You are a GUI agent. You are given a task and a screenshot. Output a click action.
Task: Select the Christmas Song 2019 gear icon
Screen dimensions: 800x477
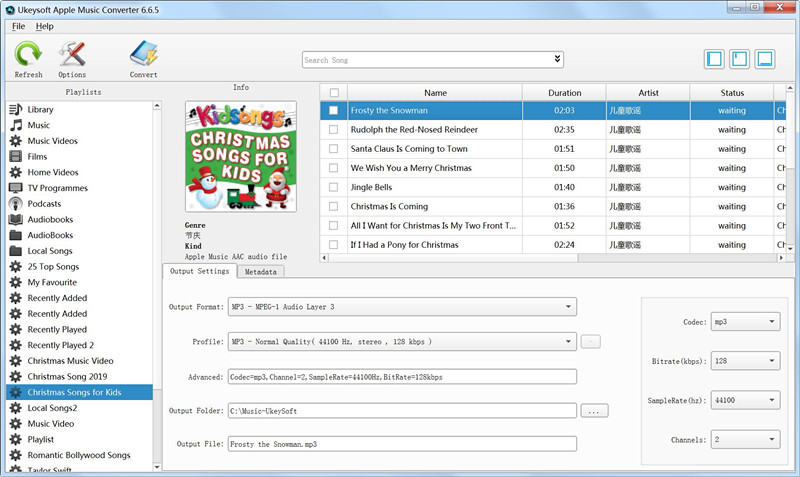pyautogui.click(x=16, y=376)
